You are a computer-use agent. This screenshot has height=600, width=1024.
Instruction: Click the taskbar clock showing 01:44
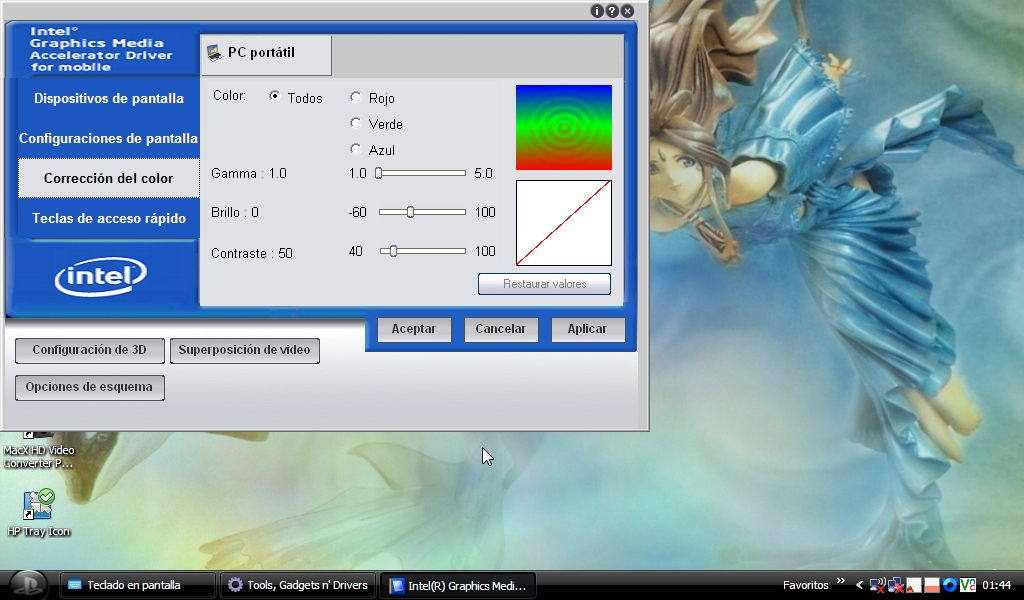[997, 585]
